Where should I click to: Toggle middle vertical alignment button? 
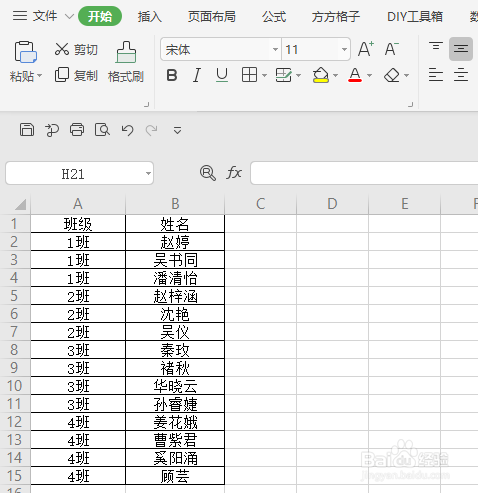pyautogui.click(x=461, y=49)
